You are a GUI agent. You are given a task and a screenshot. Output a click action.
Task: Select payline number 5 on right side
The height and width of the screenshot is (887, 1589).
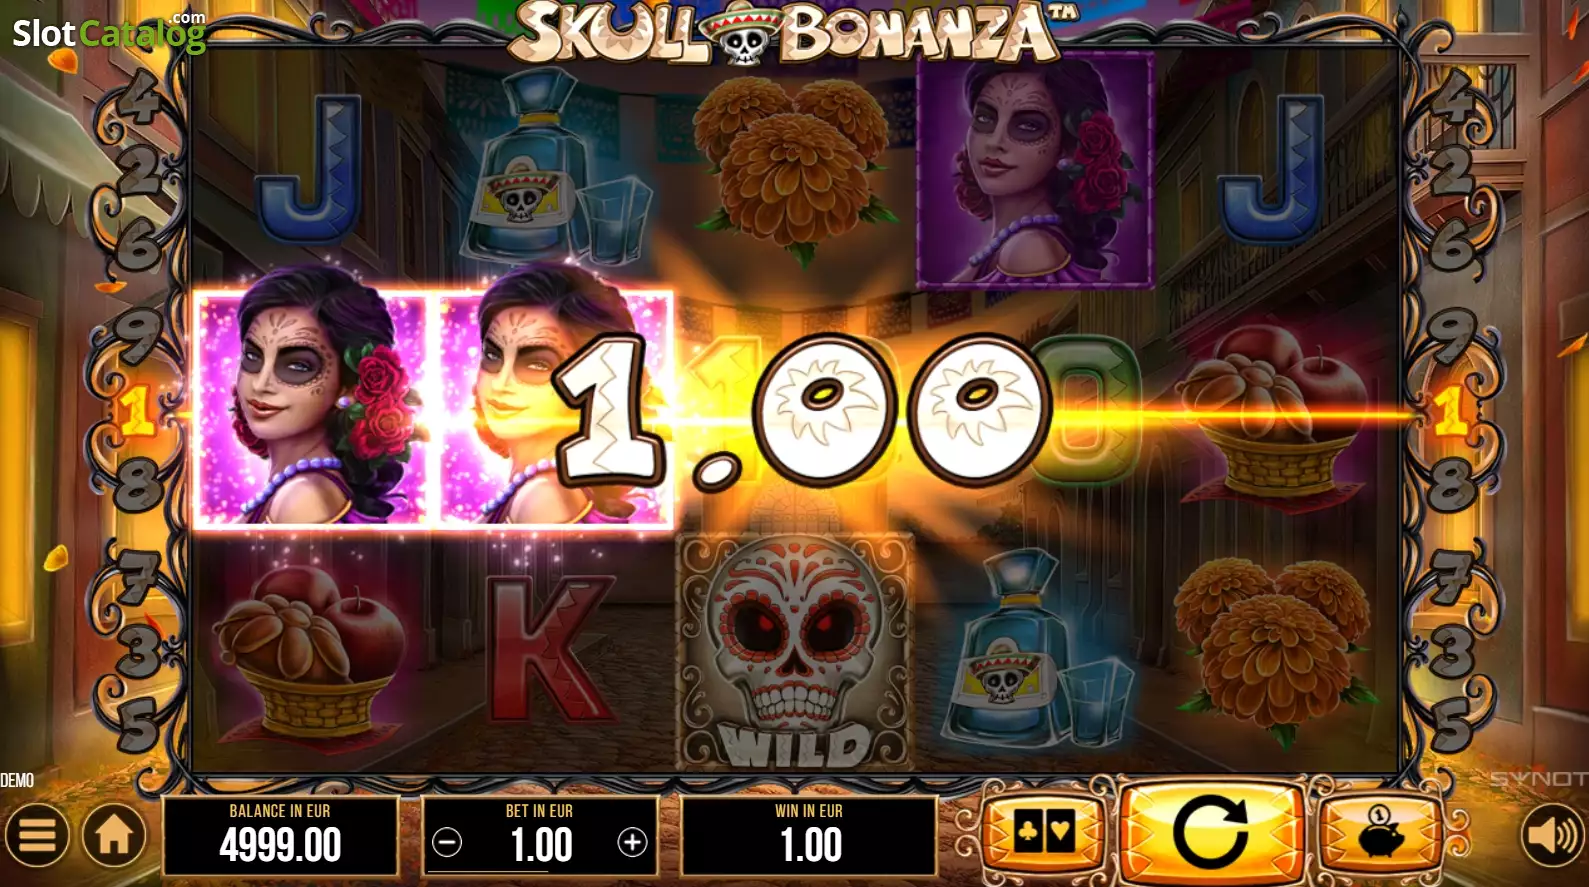(1452, 723)
